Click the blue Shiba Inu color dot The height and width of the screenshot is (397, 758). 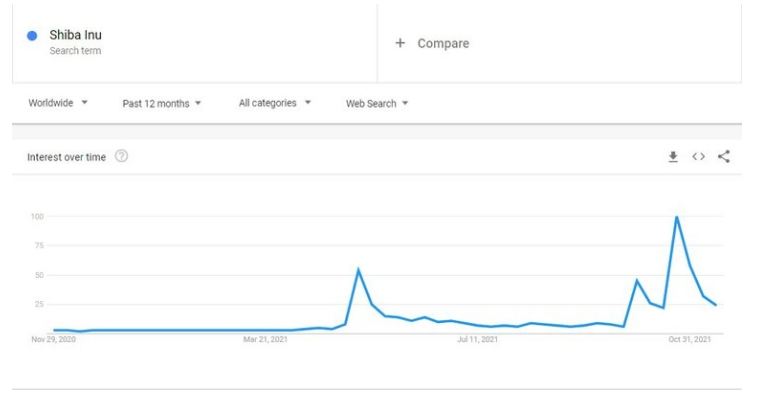[32, 36]
